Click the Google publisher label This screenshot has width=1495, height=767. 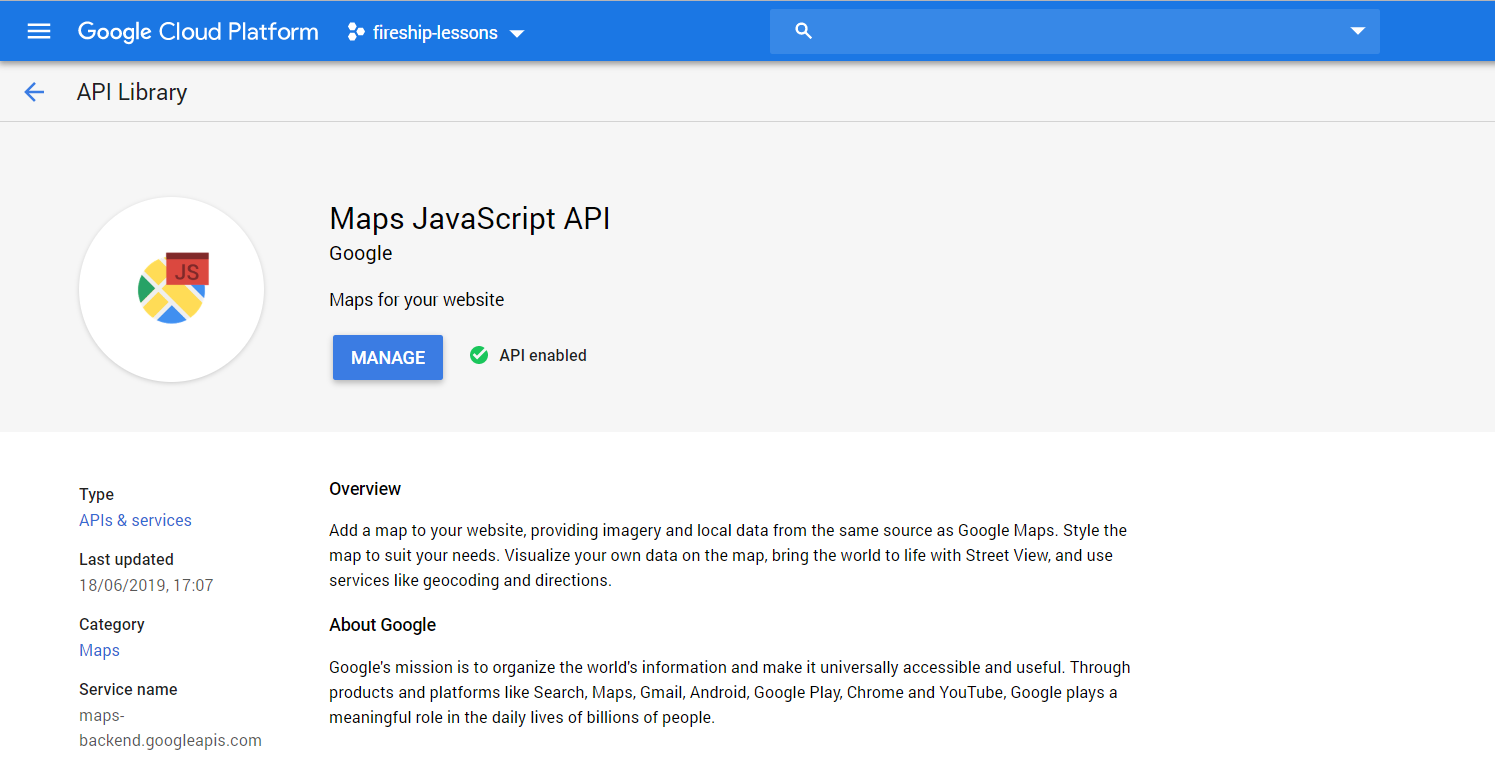[x=360, y=253]
